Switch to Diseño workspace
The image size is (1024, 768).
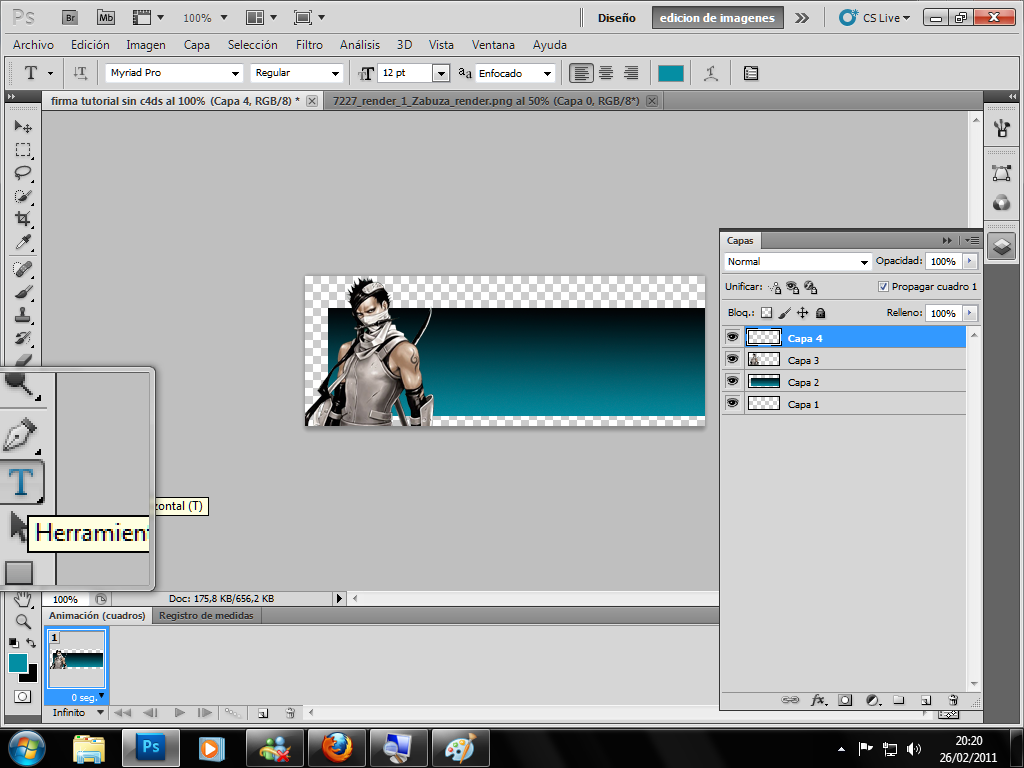click(x=616, y=18)
